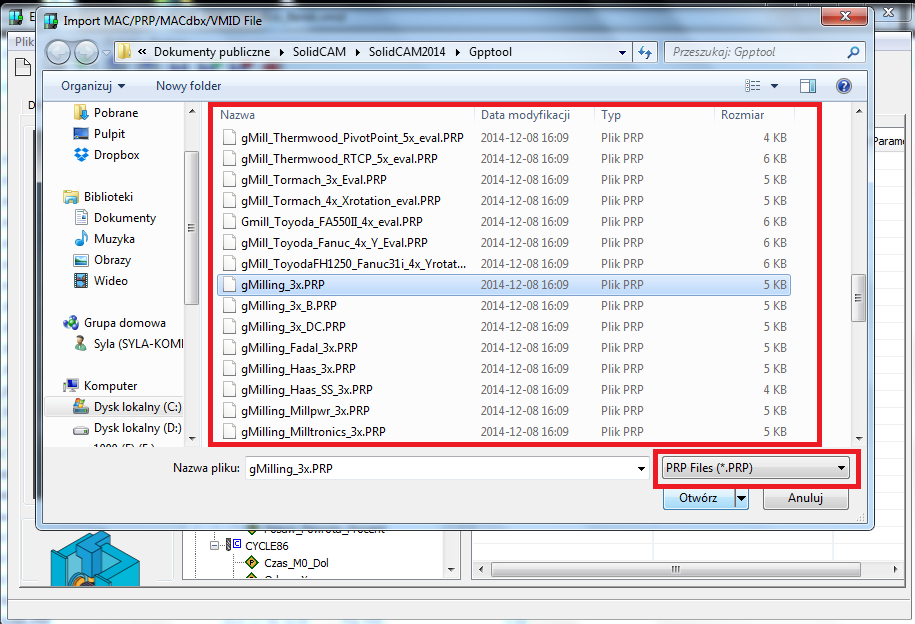The image size is (915, 624).
Task: Click the Forward navigation arrow button
Action: click(86, 53)
